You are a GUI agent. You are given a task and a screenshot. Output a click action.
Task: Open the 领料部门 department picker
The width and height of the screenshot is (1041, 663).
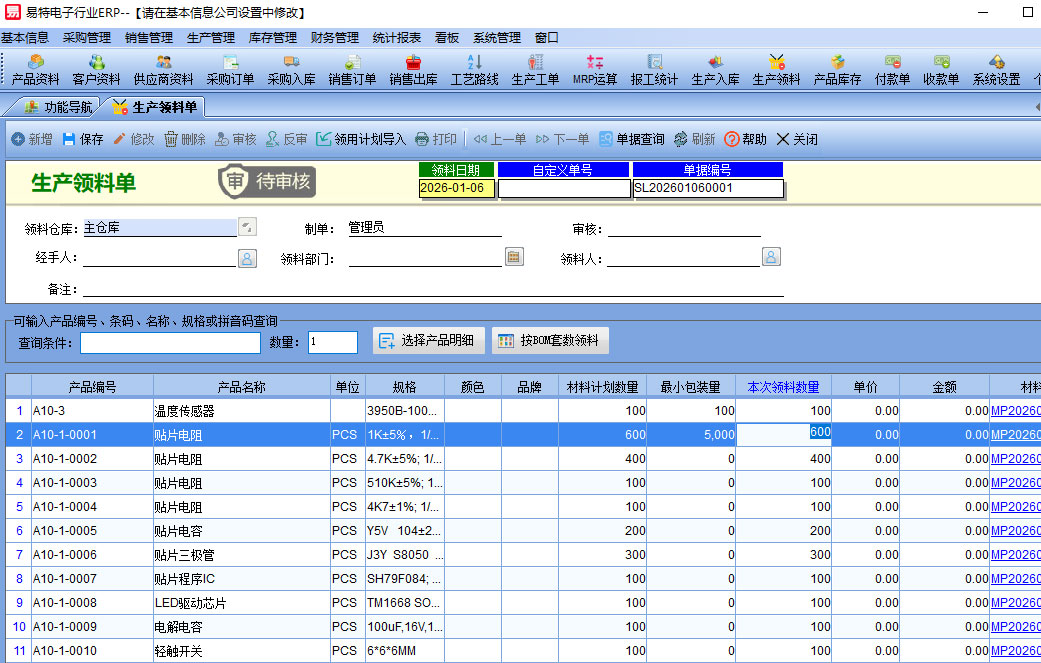point(513,257)
